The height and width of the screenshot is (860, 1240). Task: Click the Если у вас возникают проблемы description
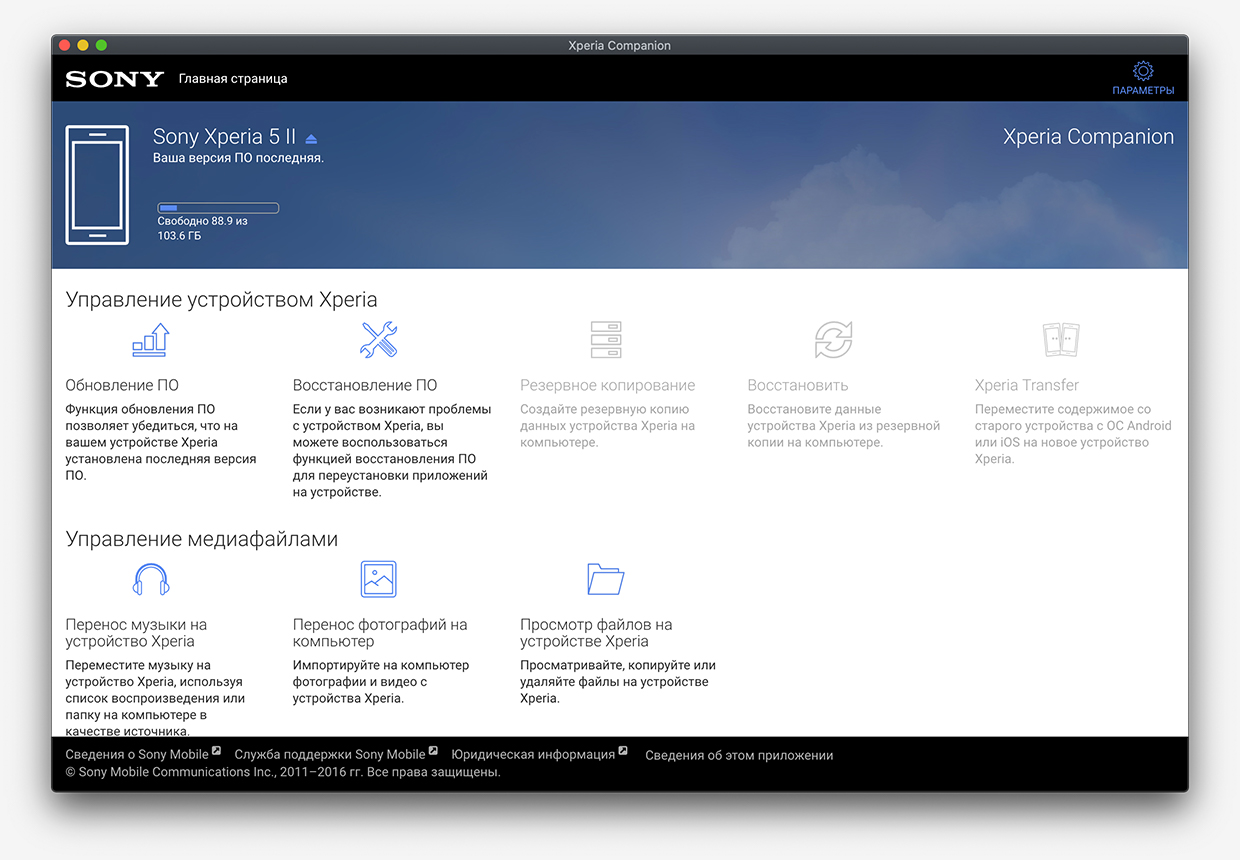point(392,450)
